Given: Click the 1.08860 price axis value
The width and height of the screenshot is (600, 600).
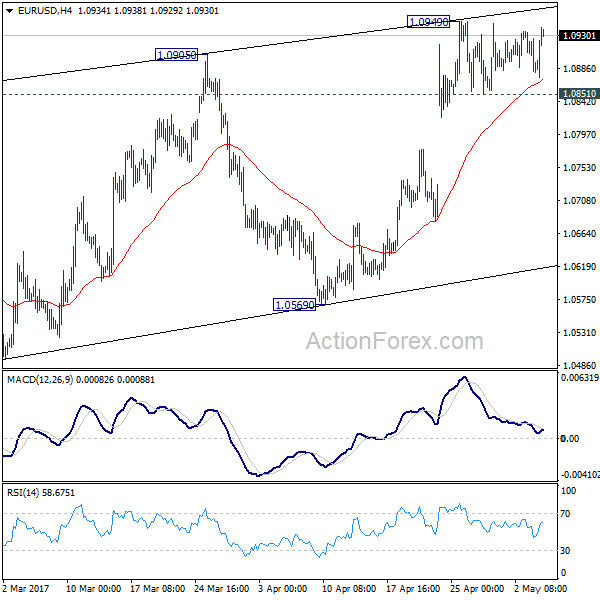Looking at the screenshot, I should (x=579, y=68).
